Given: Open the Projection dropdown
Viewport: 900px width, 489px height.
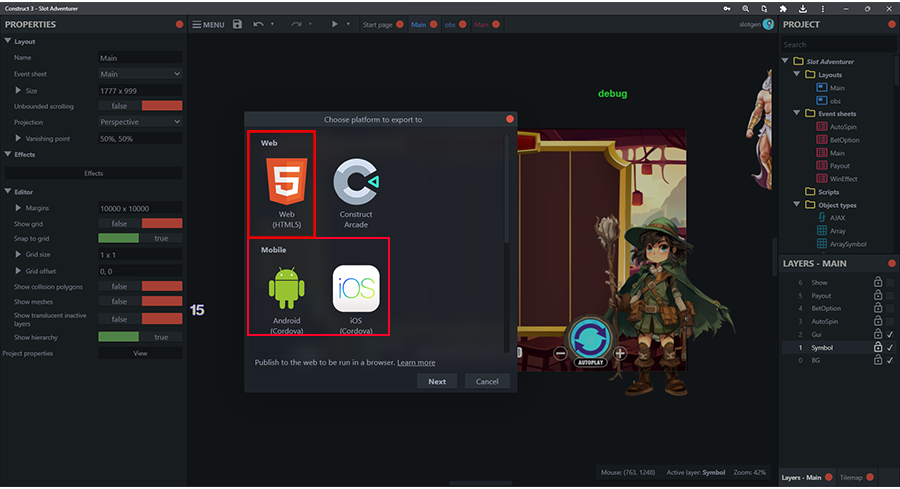Looking at the screenshot, I should (x=140, y=122).
